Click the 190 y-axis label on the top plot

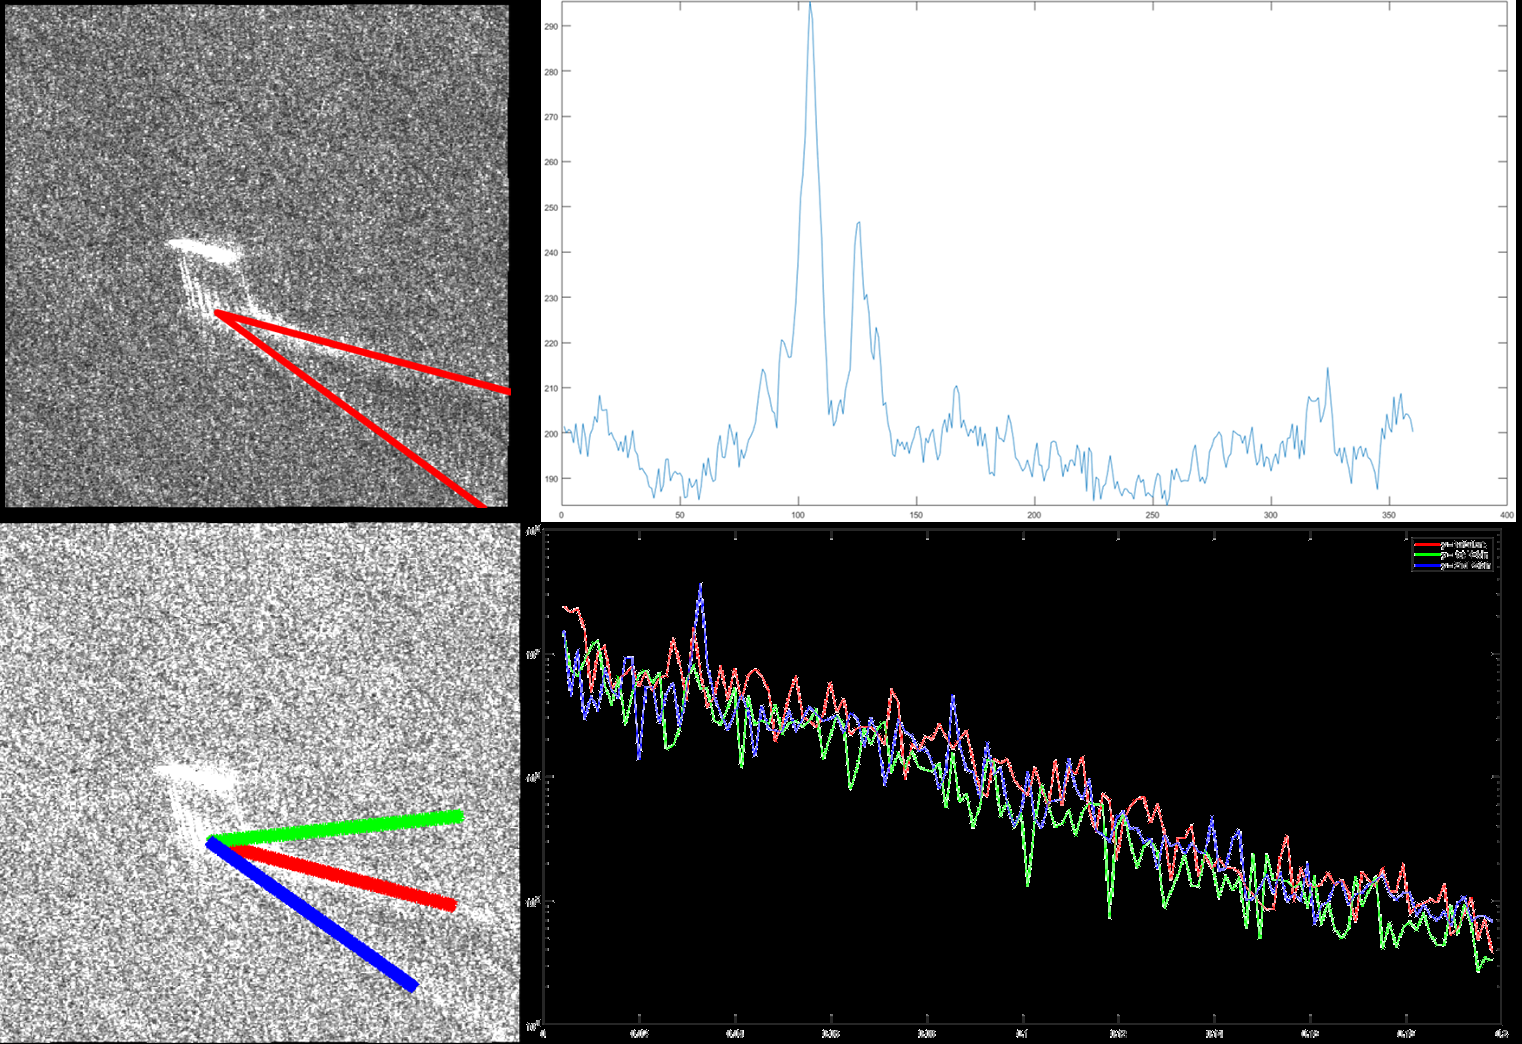[551, 479]
